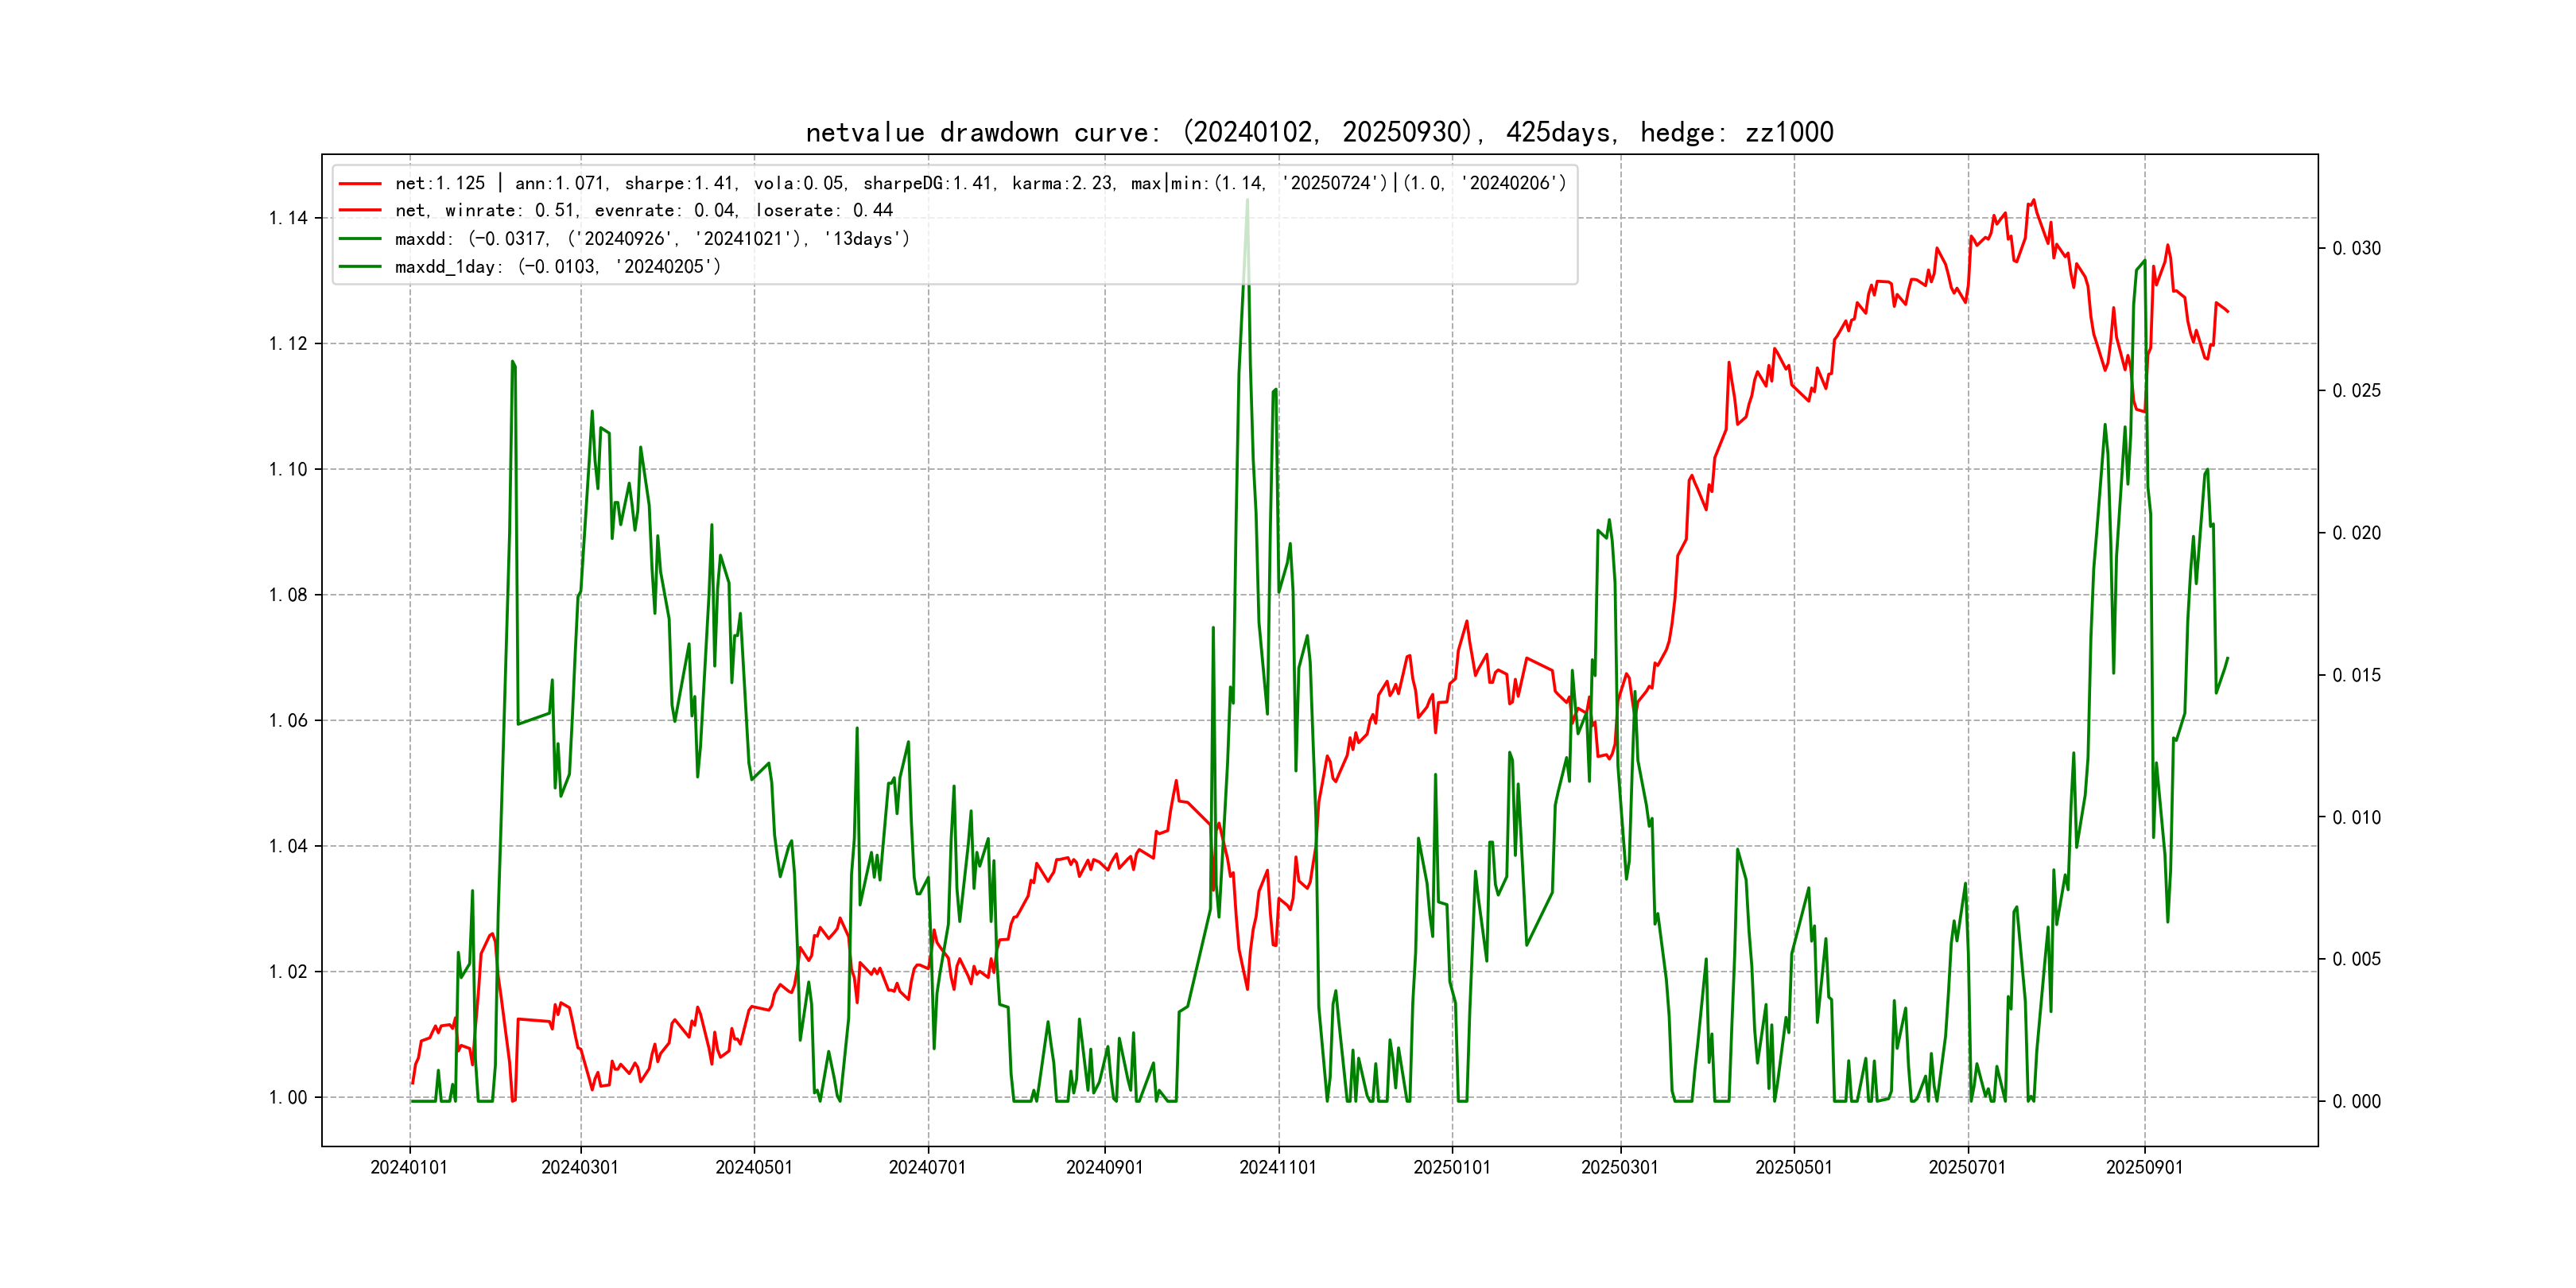Click the 0.000 right axis tick label

(2356, 1102)
